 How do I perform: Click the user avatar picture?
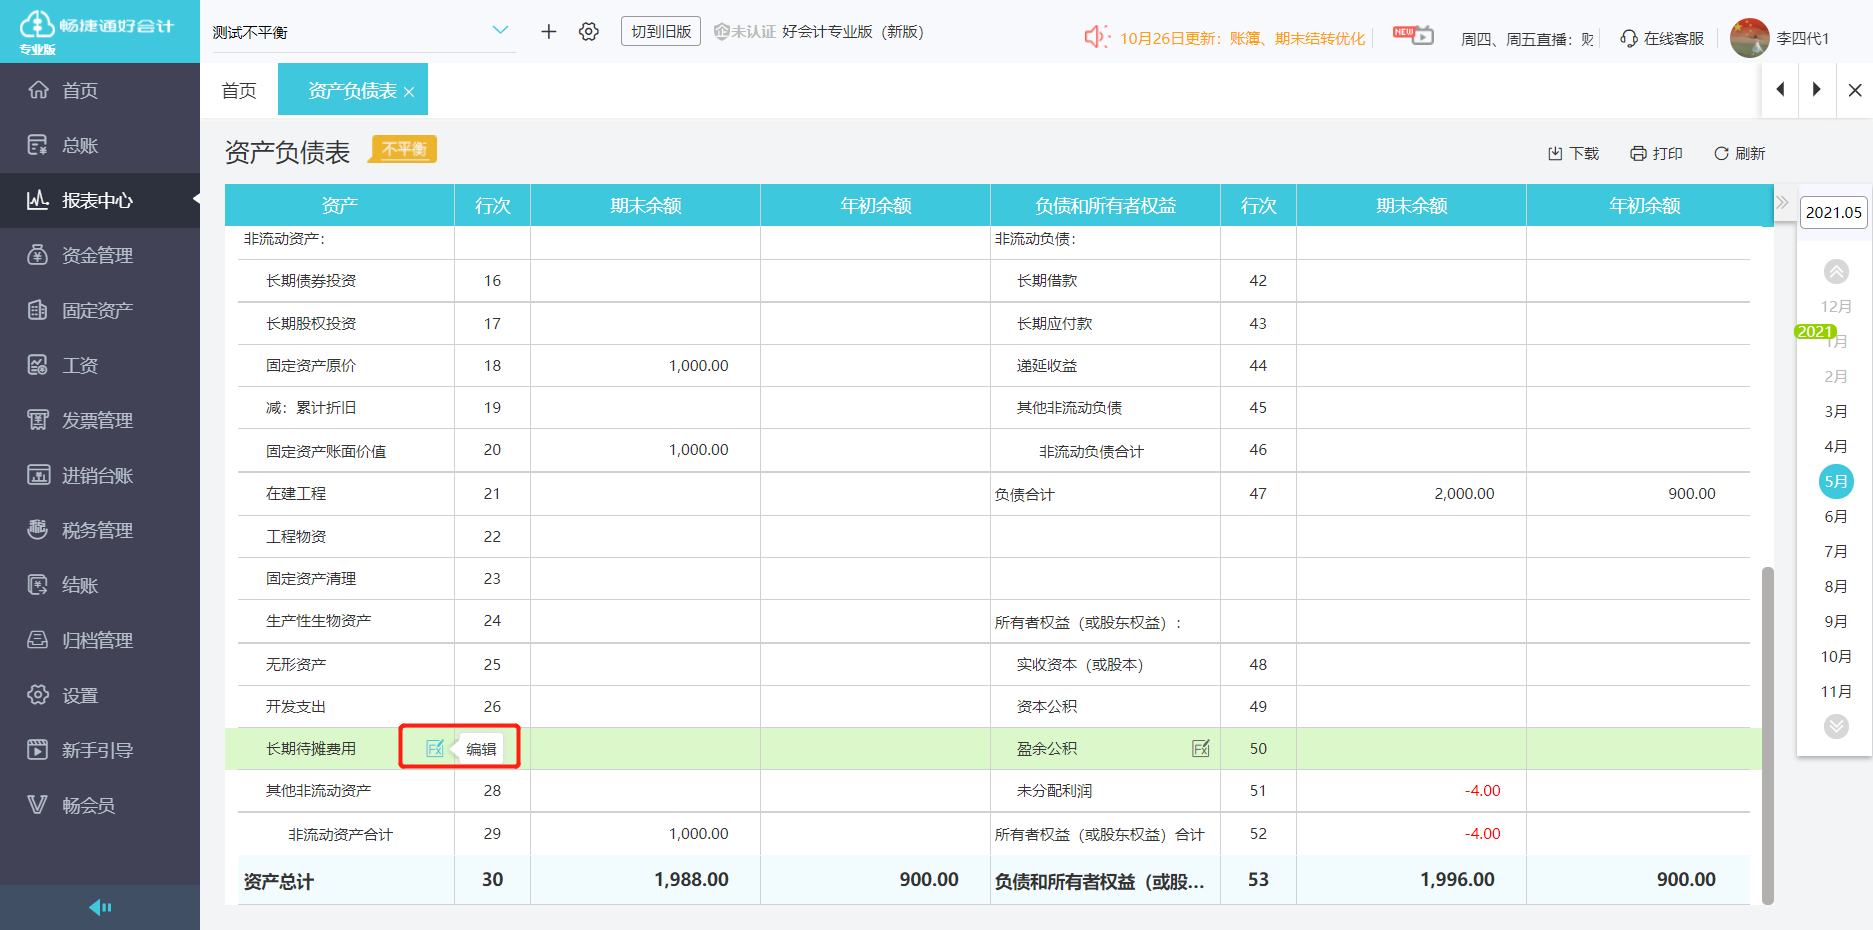pos(1749,38)
